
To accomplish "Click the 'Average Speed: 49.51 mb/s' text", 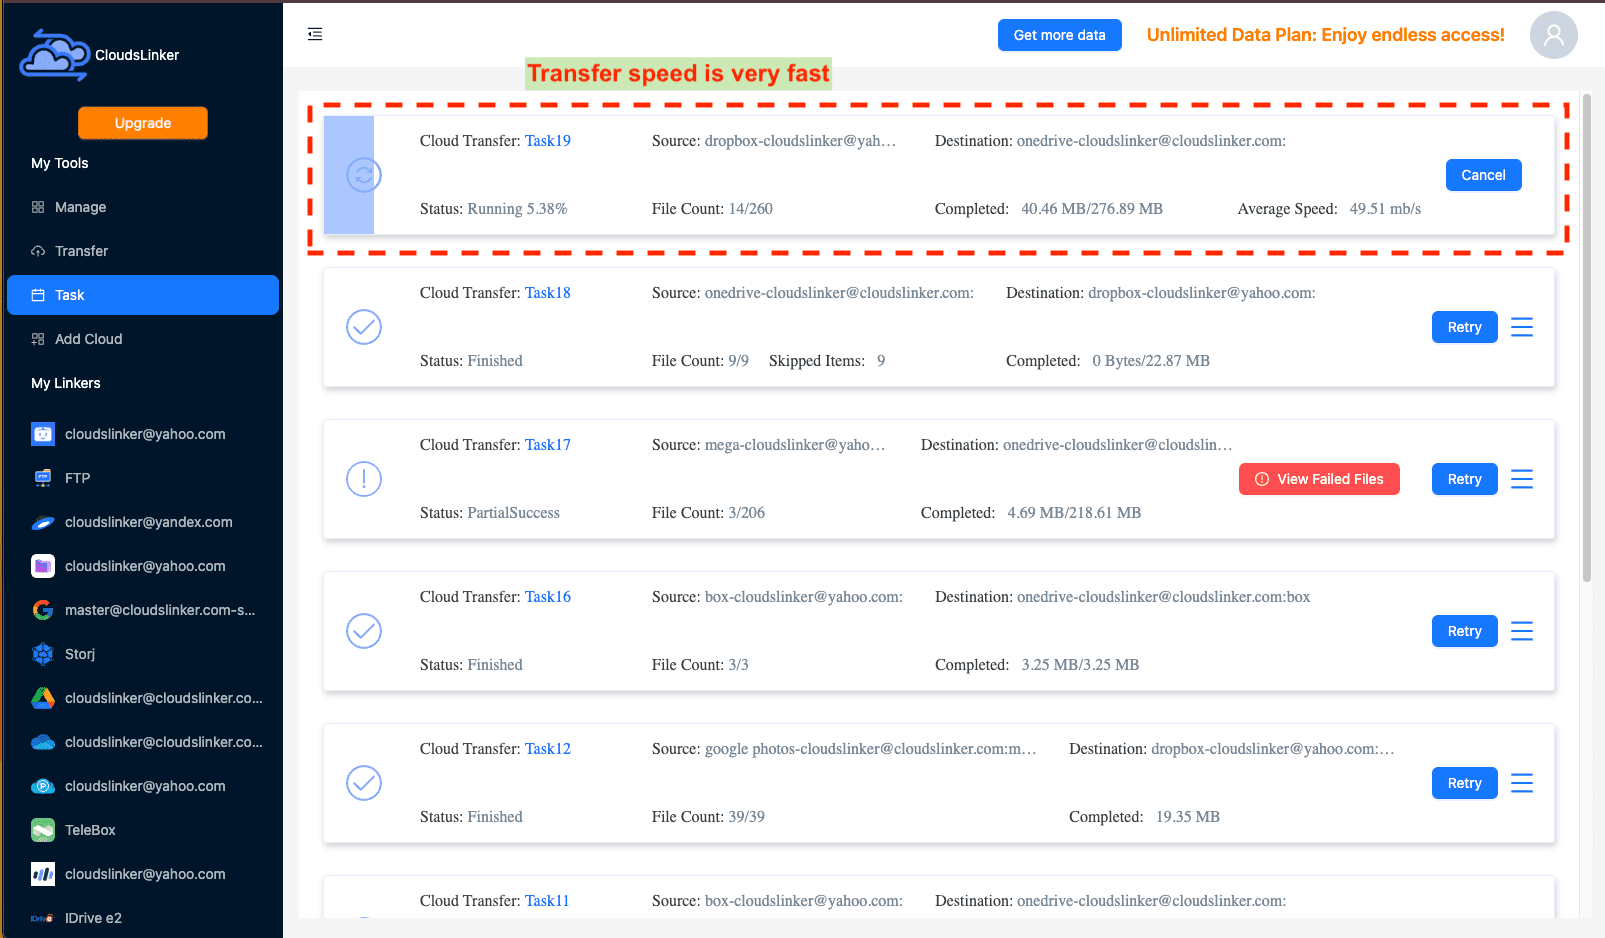I will tap(1329, 209).
